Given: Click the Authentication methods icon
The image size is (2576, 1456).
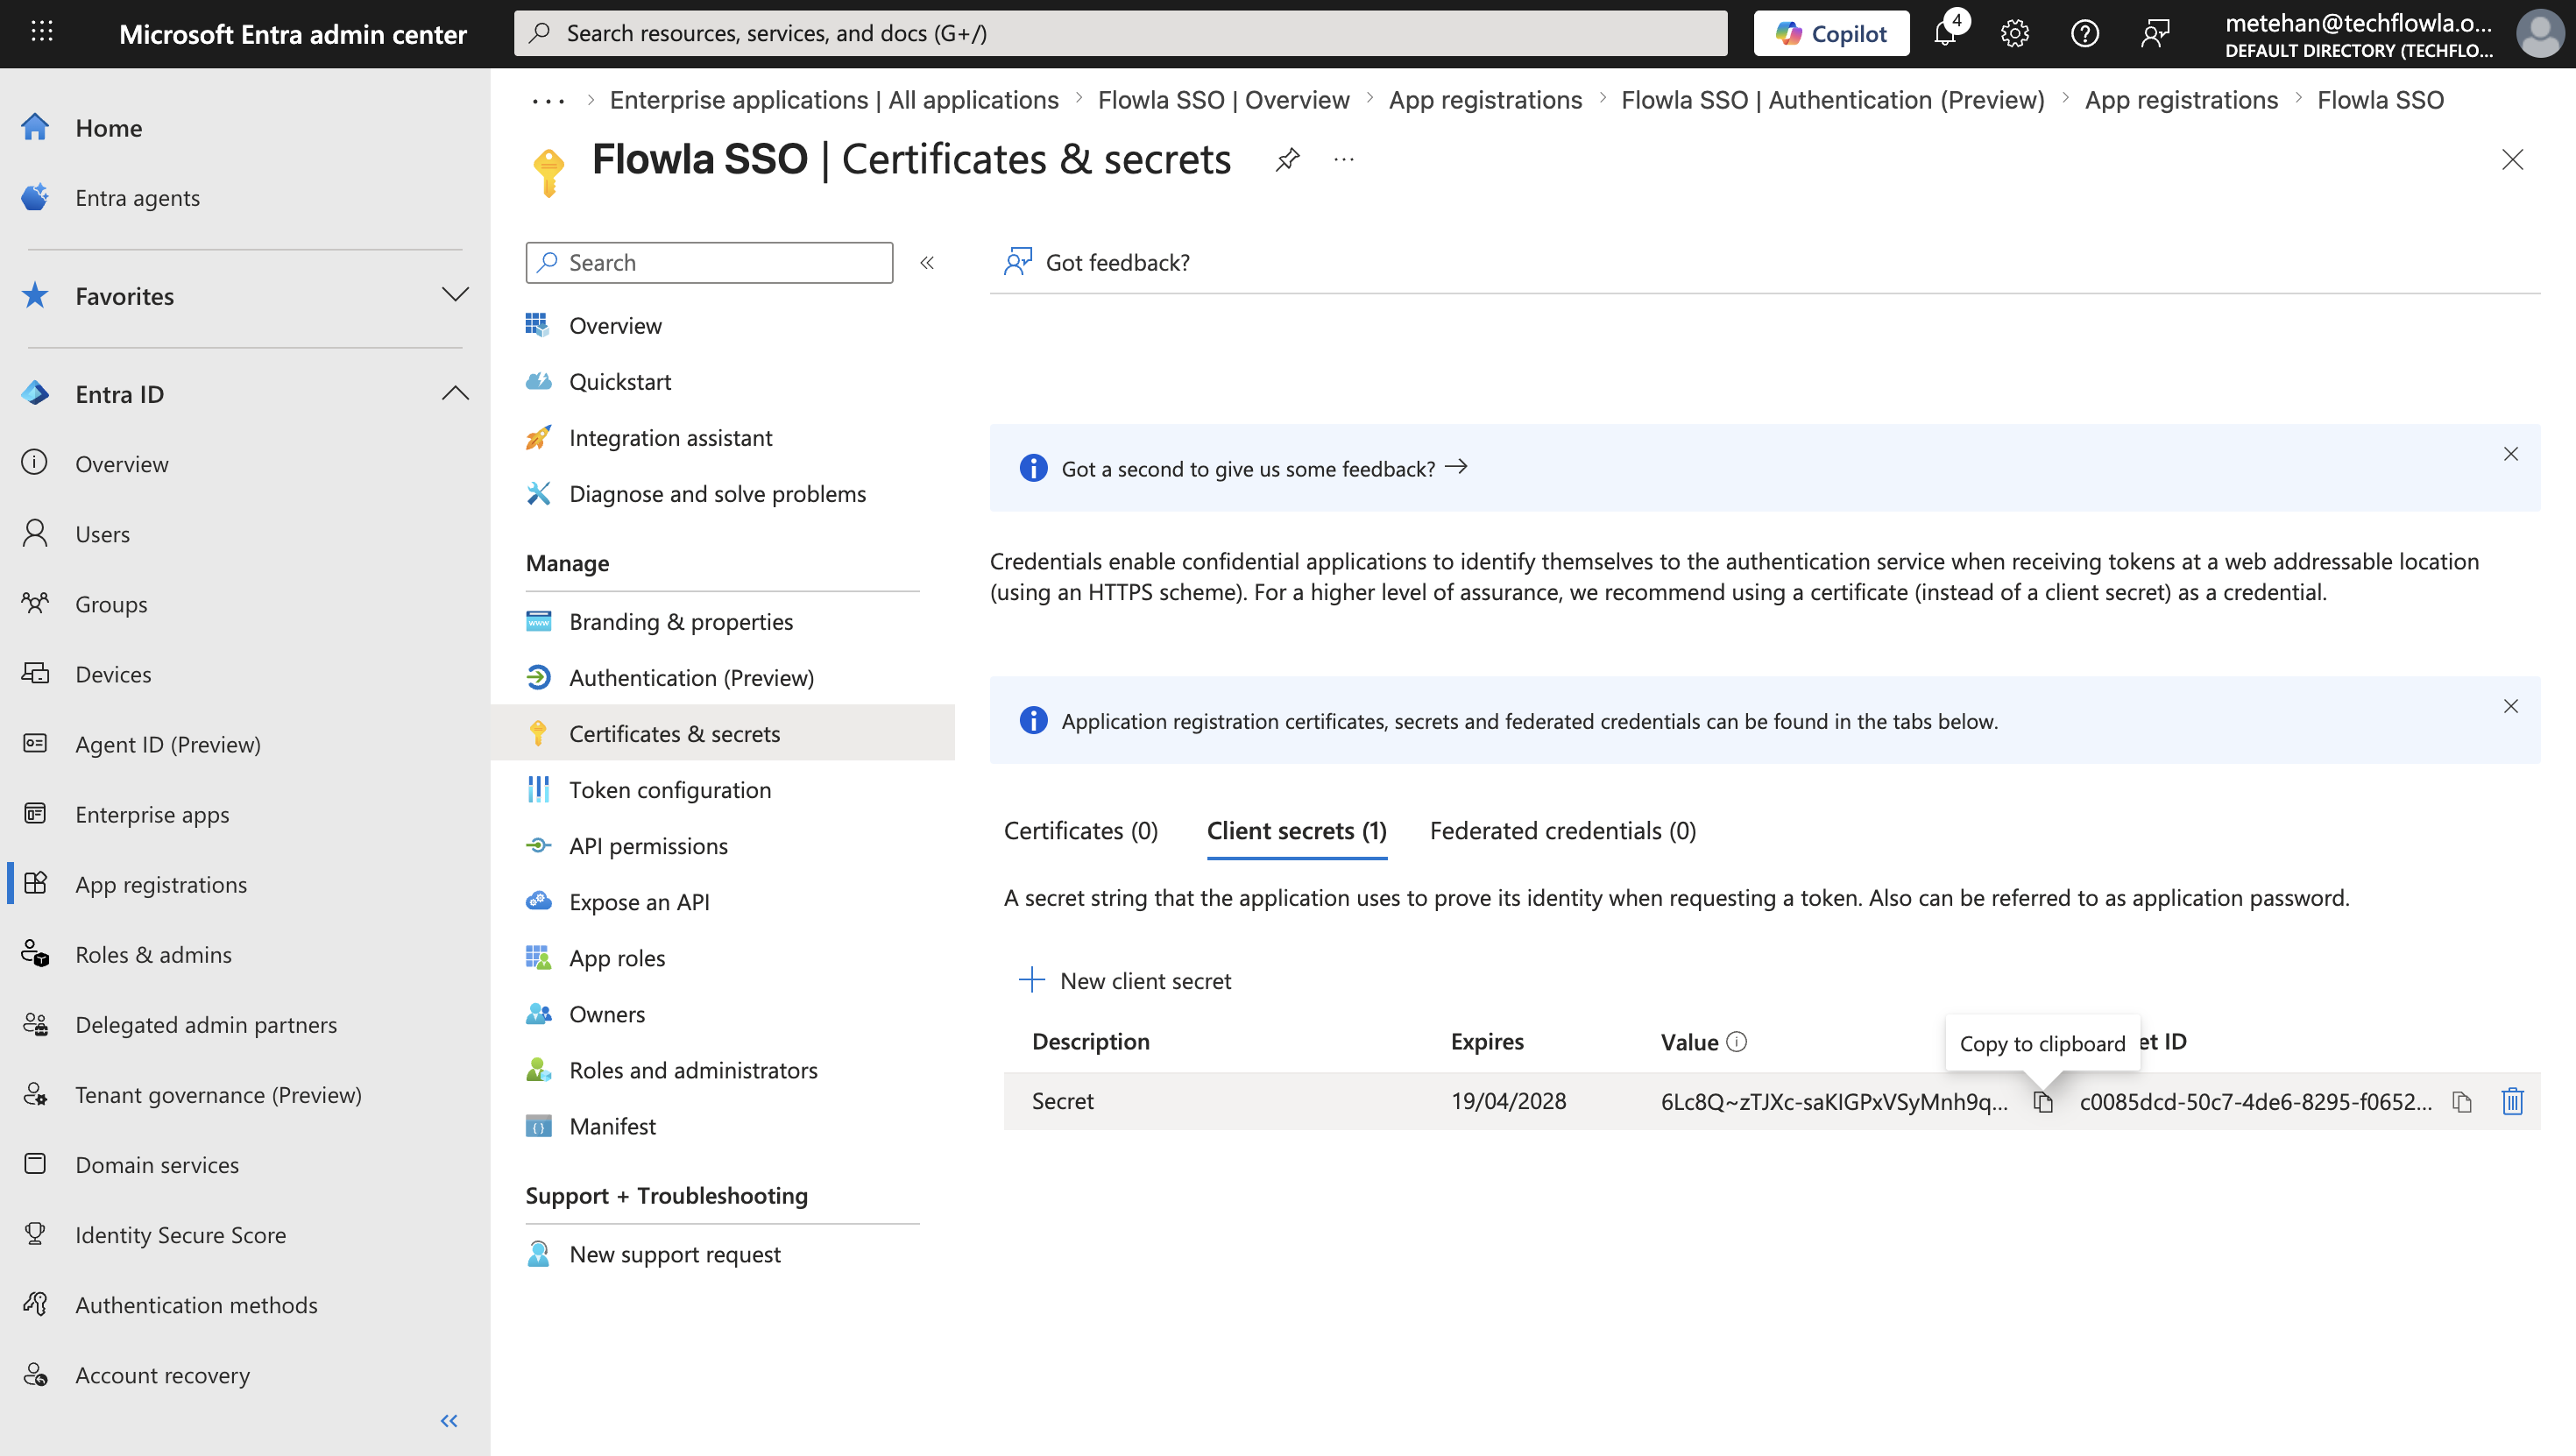Looking at the screenshot, I should (x=35, y=1304).
